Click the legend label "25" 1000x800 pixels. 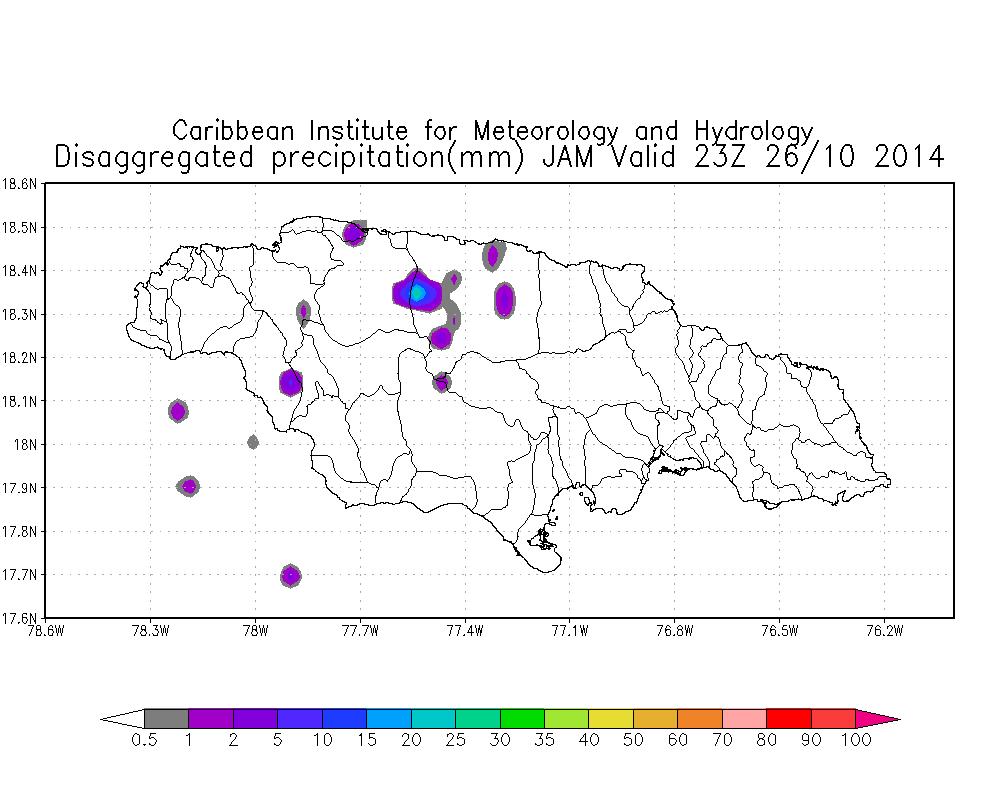point(455,740)
